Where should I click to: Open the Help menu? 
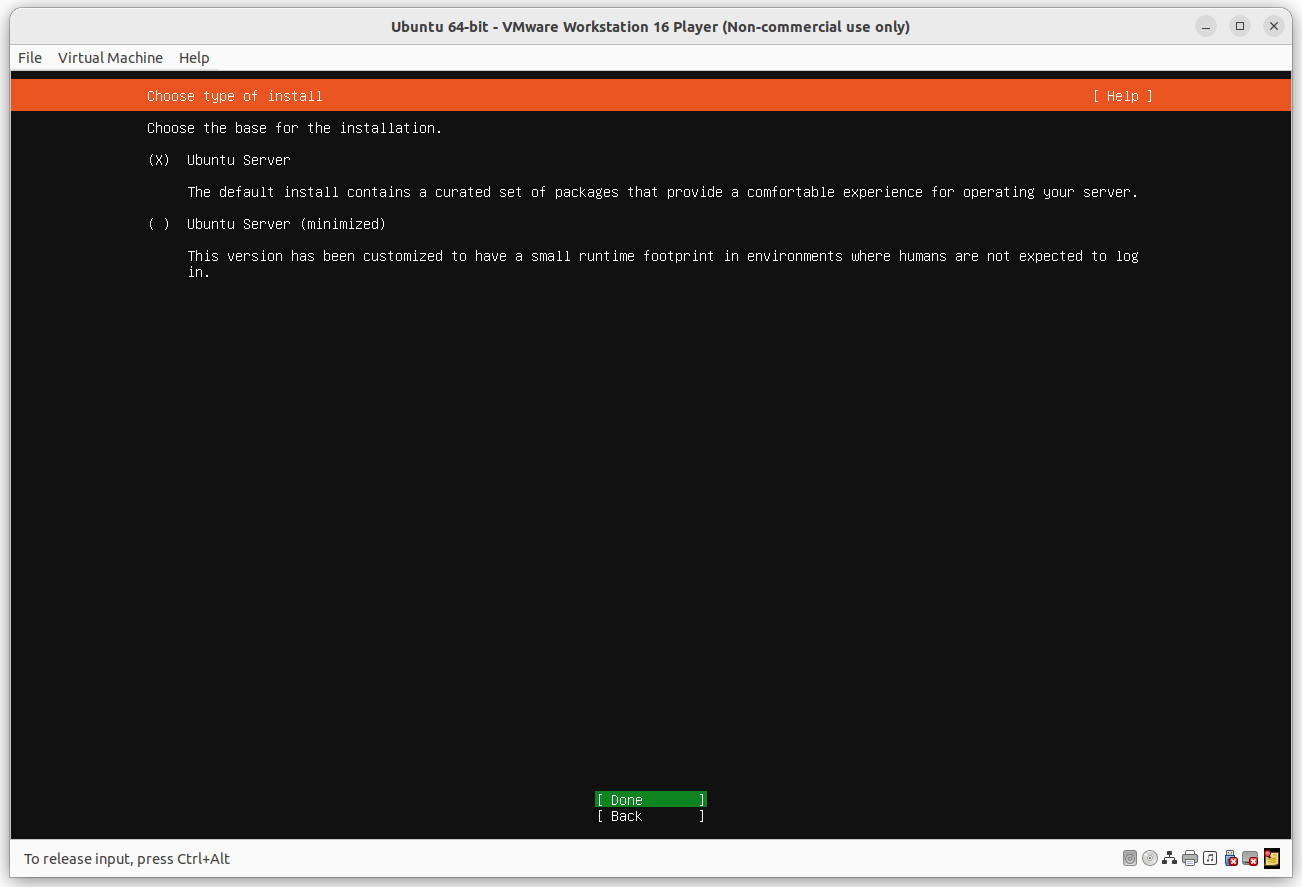[194, 58]
